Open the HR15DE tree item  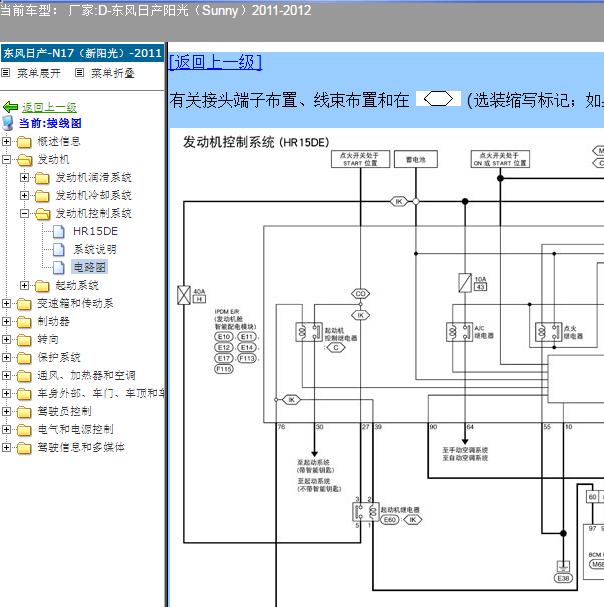(x=95, y=231)
